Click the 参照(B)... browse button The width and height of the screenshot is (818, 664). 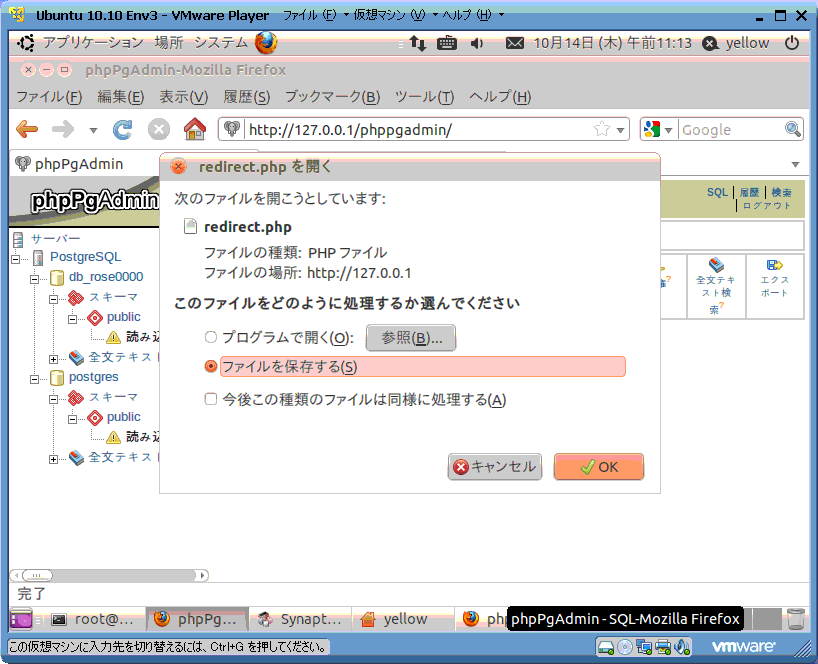coord(411,337)
